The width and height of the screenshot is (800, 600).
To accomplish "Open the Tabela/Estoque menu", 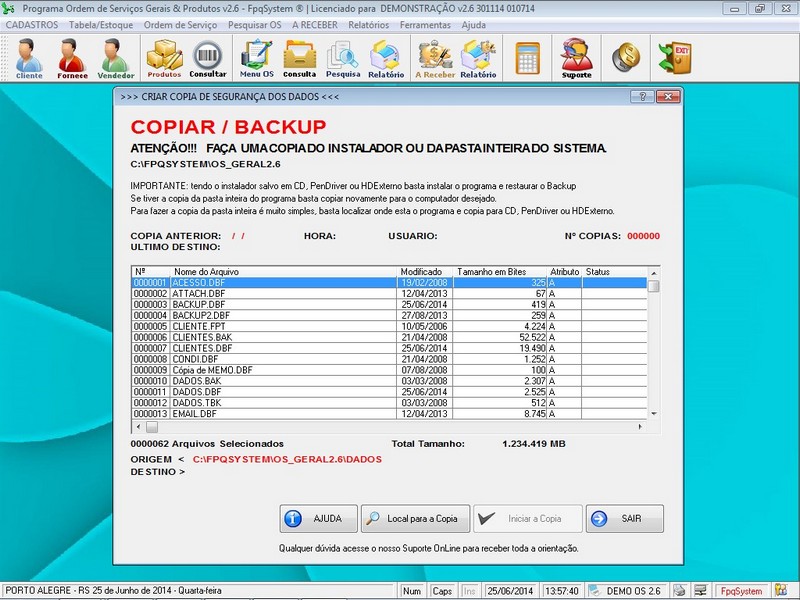I will click(101, 25).
